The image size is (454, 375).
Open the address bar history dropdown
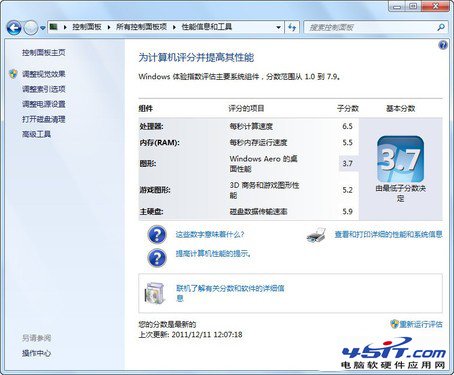(x=278, y=27)
